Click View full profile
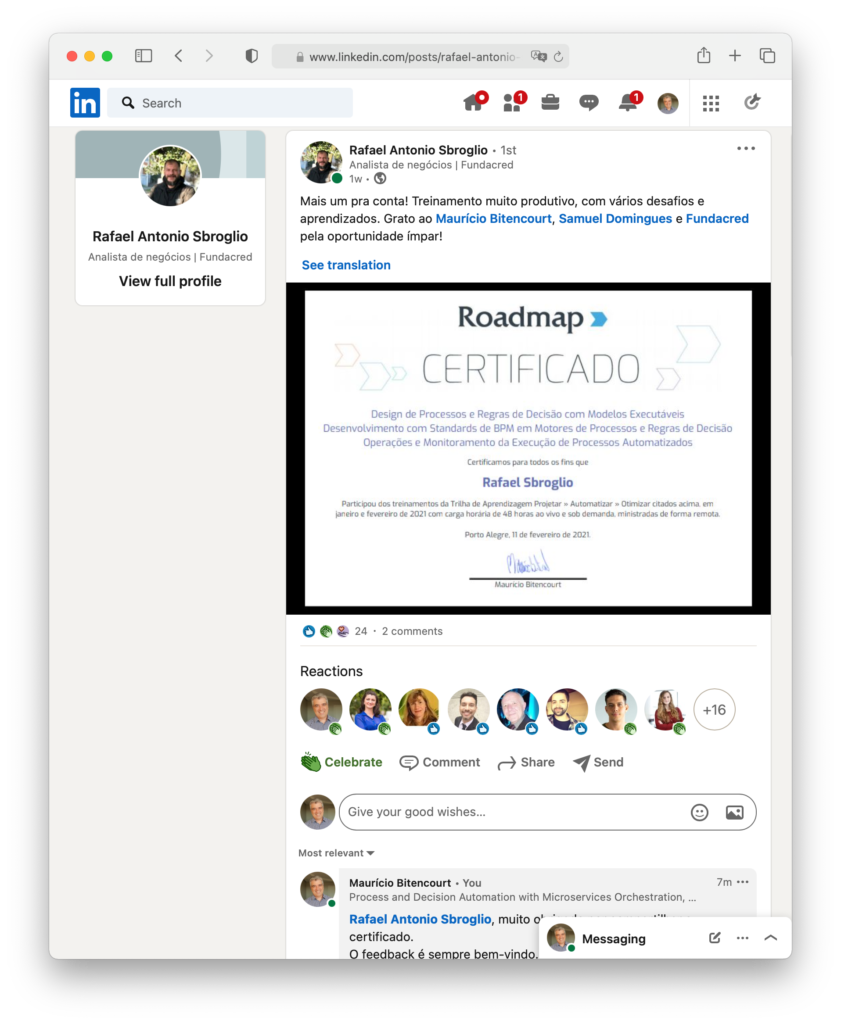This screenshot has width=841, height=1024. coord(170,281)
